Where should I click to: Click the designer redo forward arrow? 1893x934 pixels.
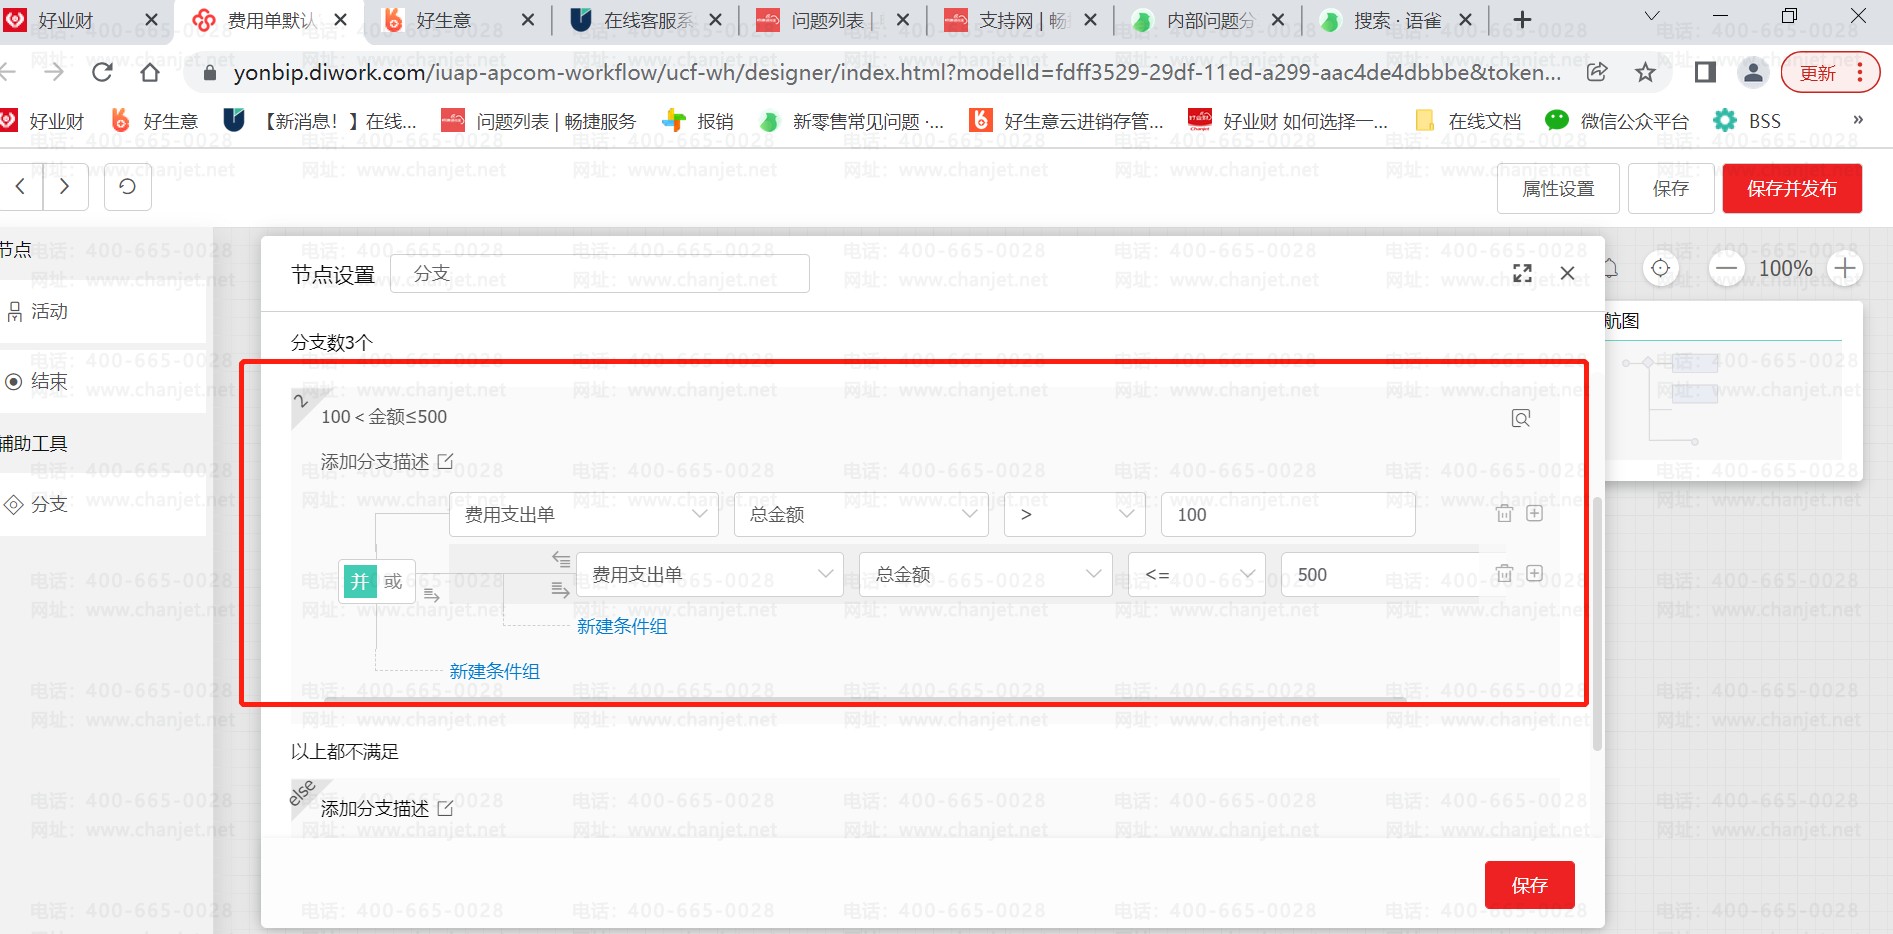pyautogui.click(x=65, y=187)
